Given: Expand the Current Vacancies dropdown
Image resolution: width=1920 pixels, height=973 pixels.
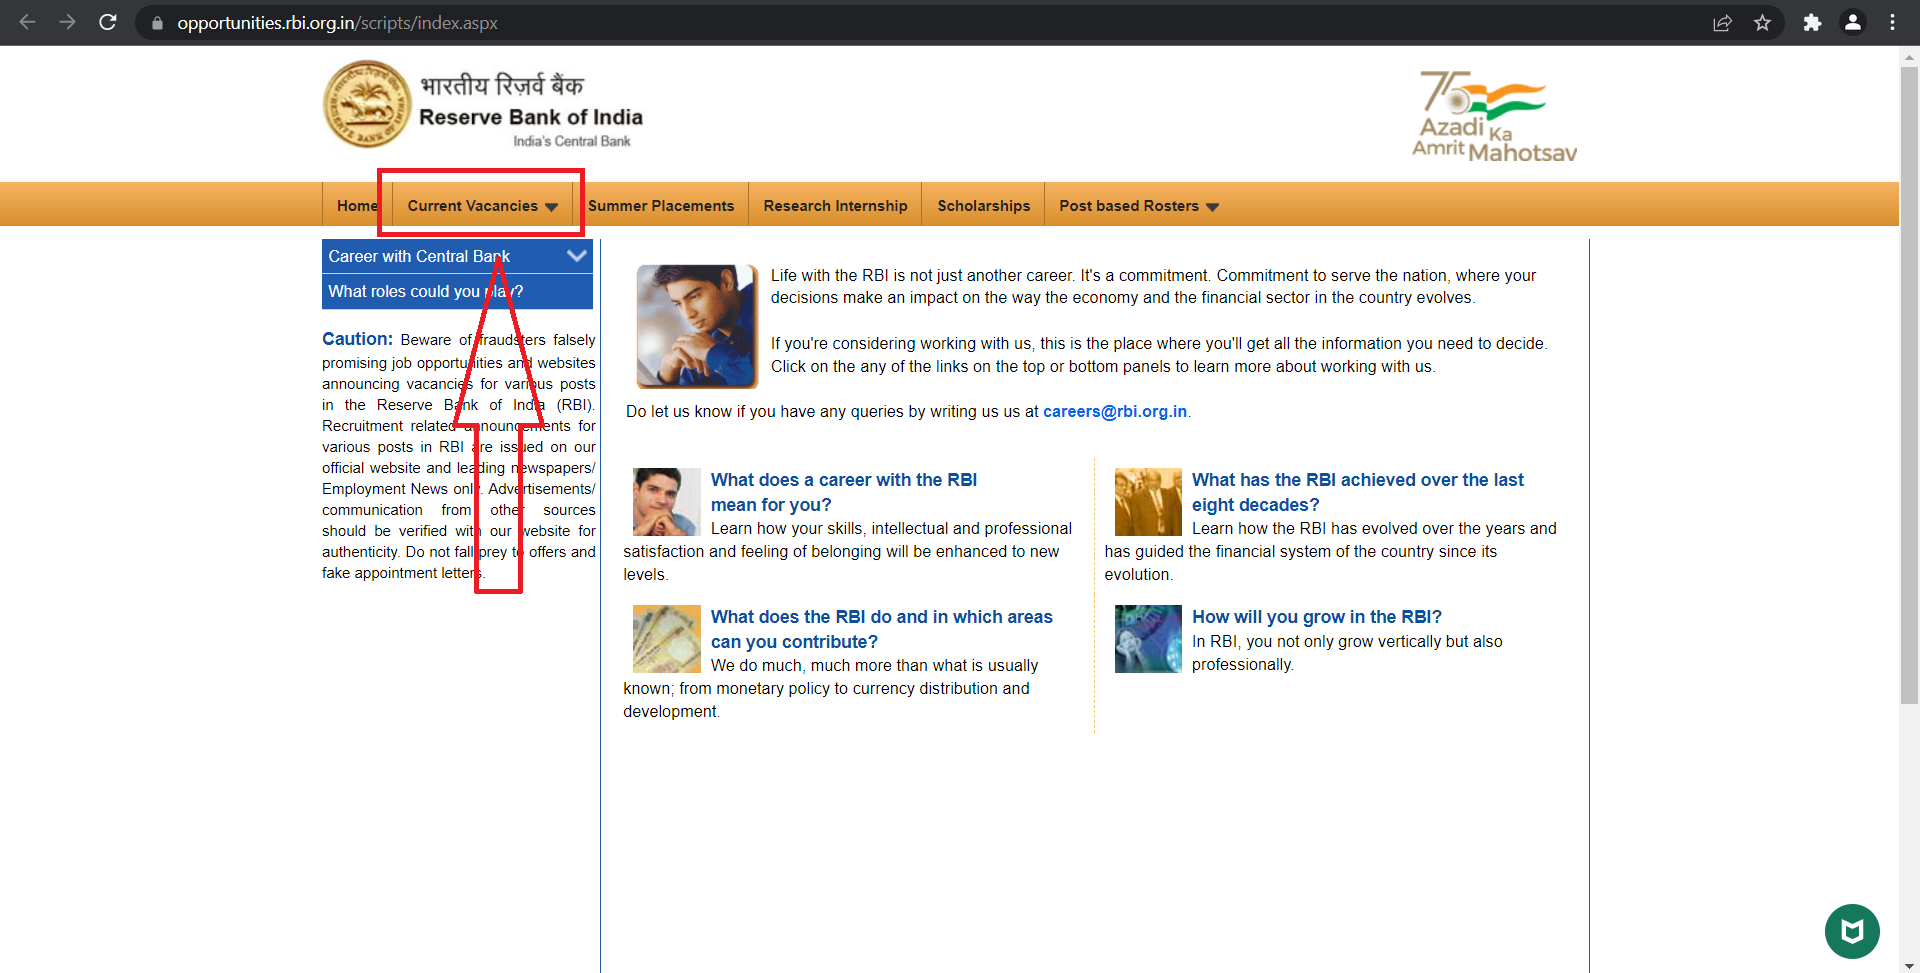Looking at the screenshot, I should pos(482,206).
